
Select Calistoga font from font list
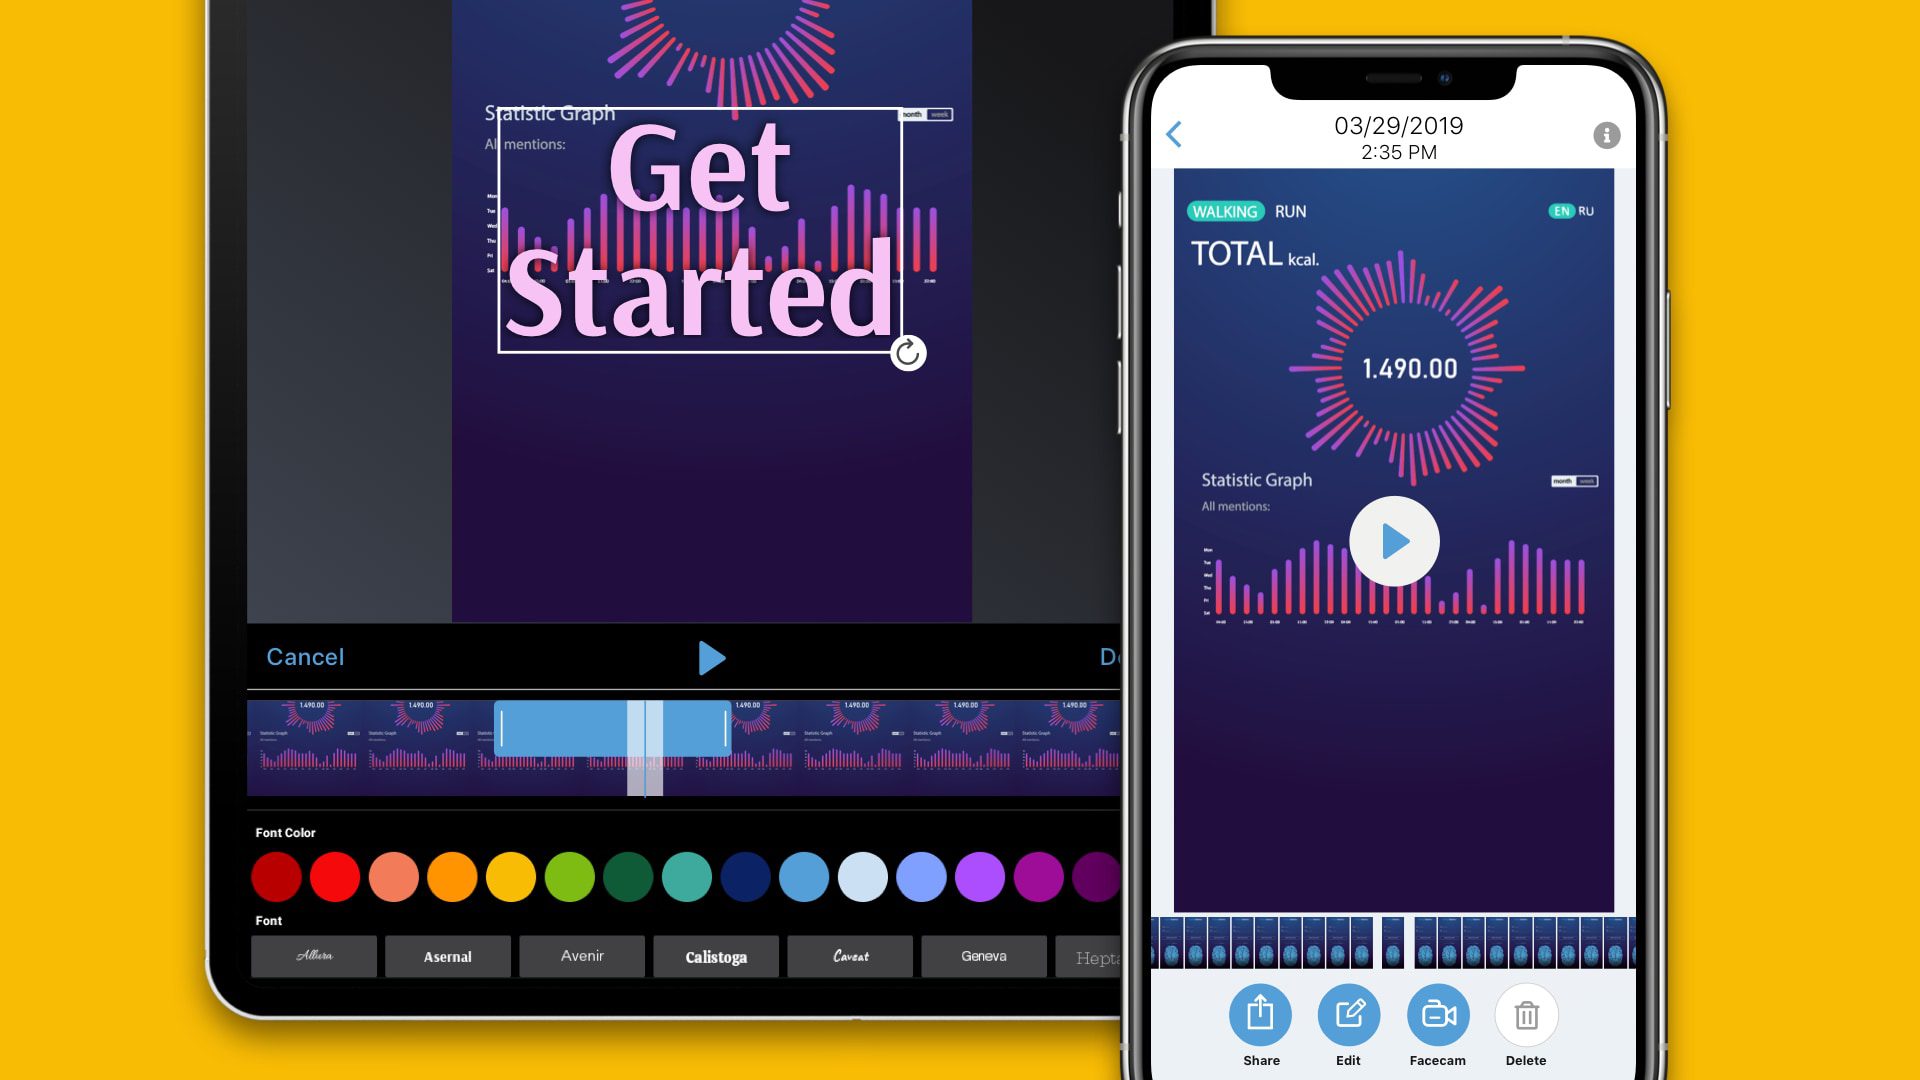[x=716, y=956]
